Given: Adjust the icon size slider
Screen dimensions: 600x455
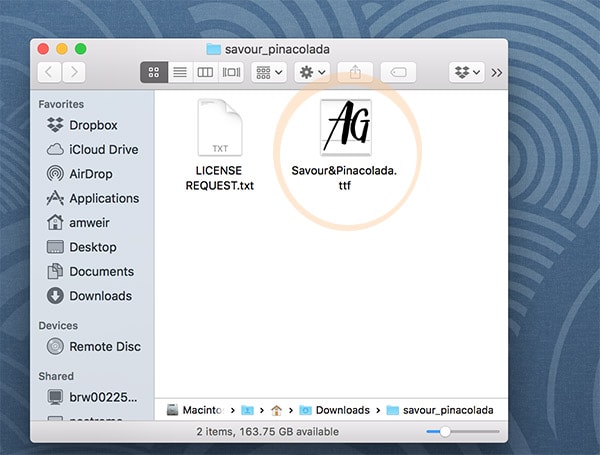Looking at the screenshot, I should click(445, 432).
